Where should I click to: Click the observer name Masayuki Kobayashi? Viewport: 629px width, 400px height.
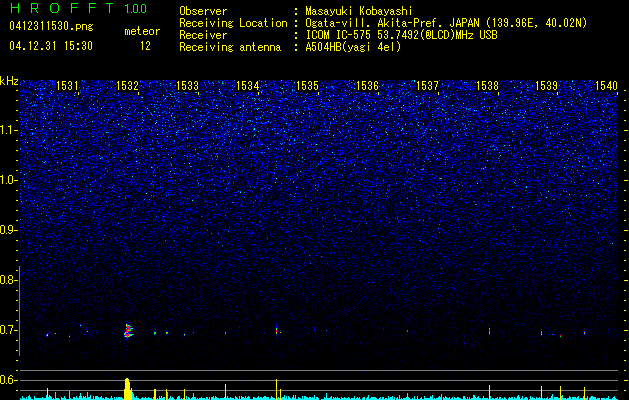point(359,11)
